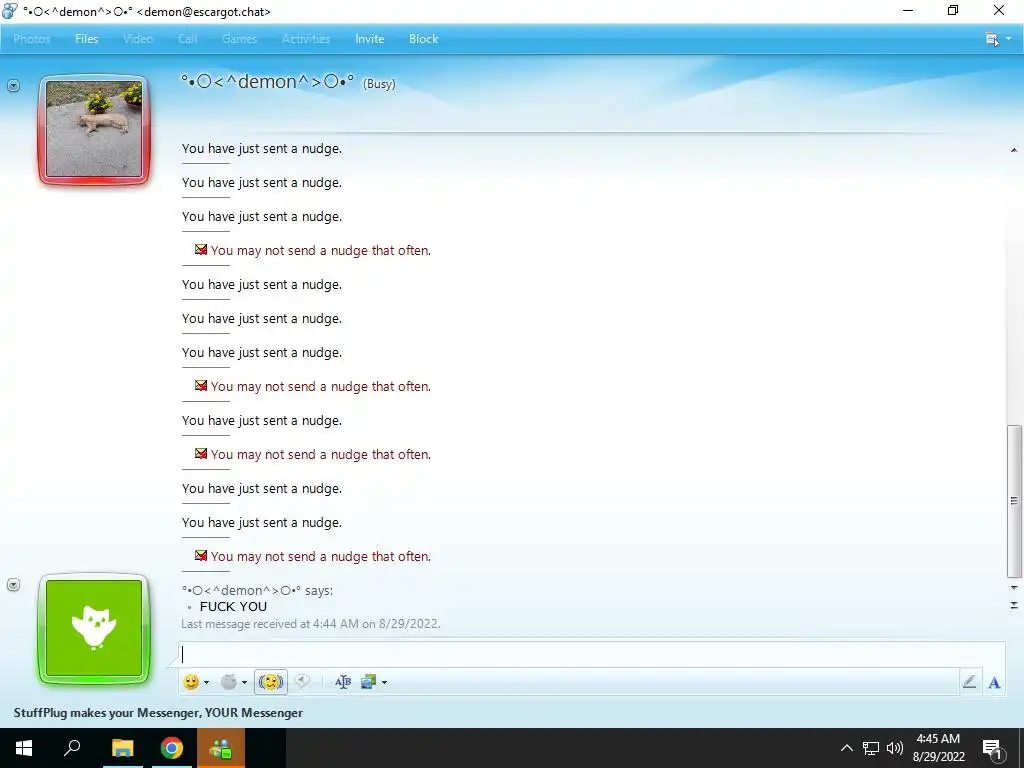Open File Explorer from taskbar
This screenshot has width=1024, height=768.
click(122, 748)
